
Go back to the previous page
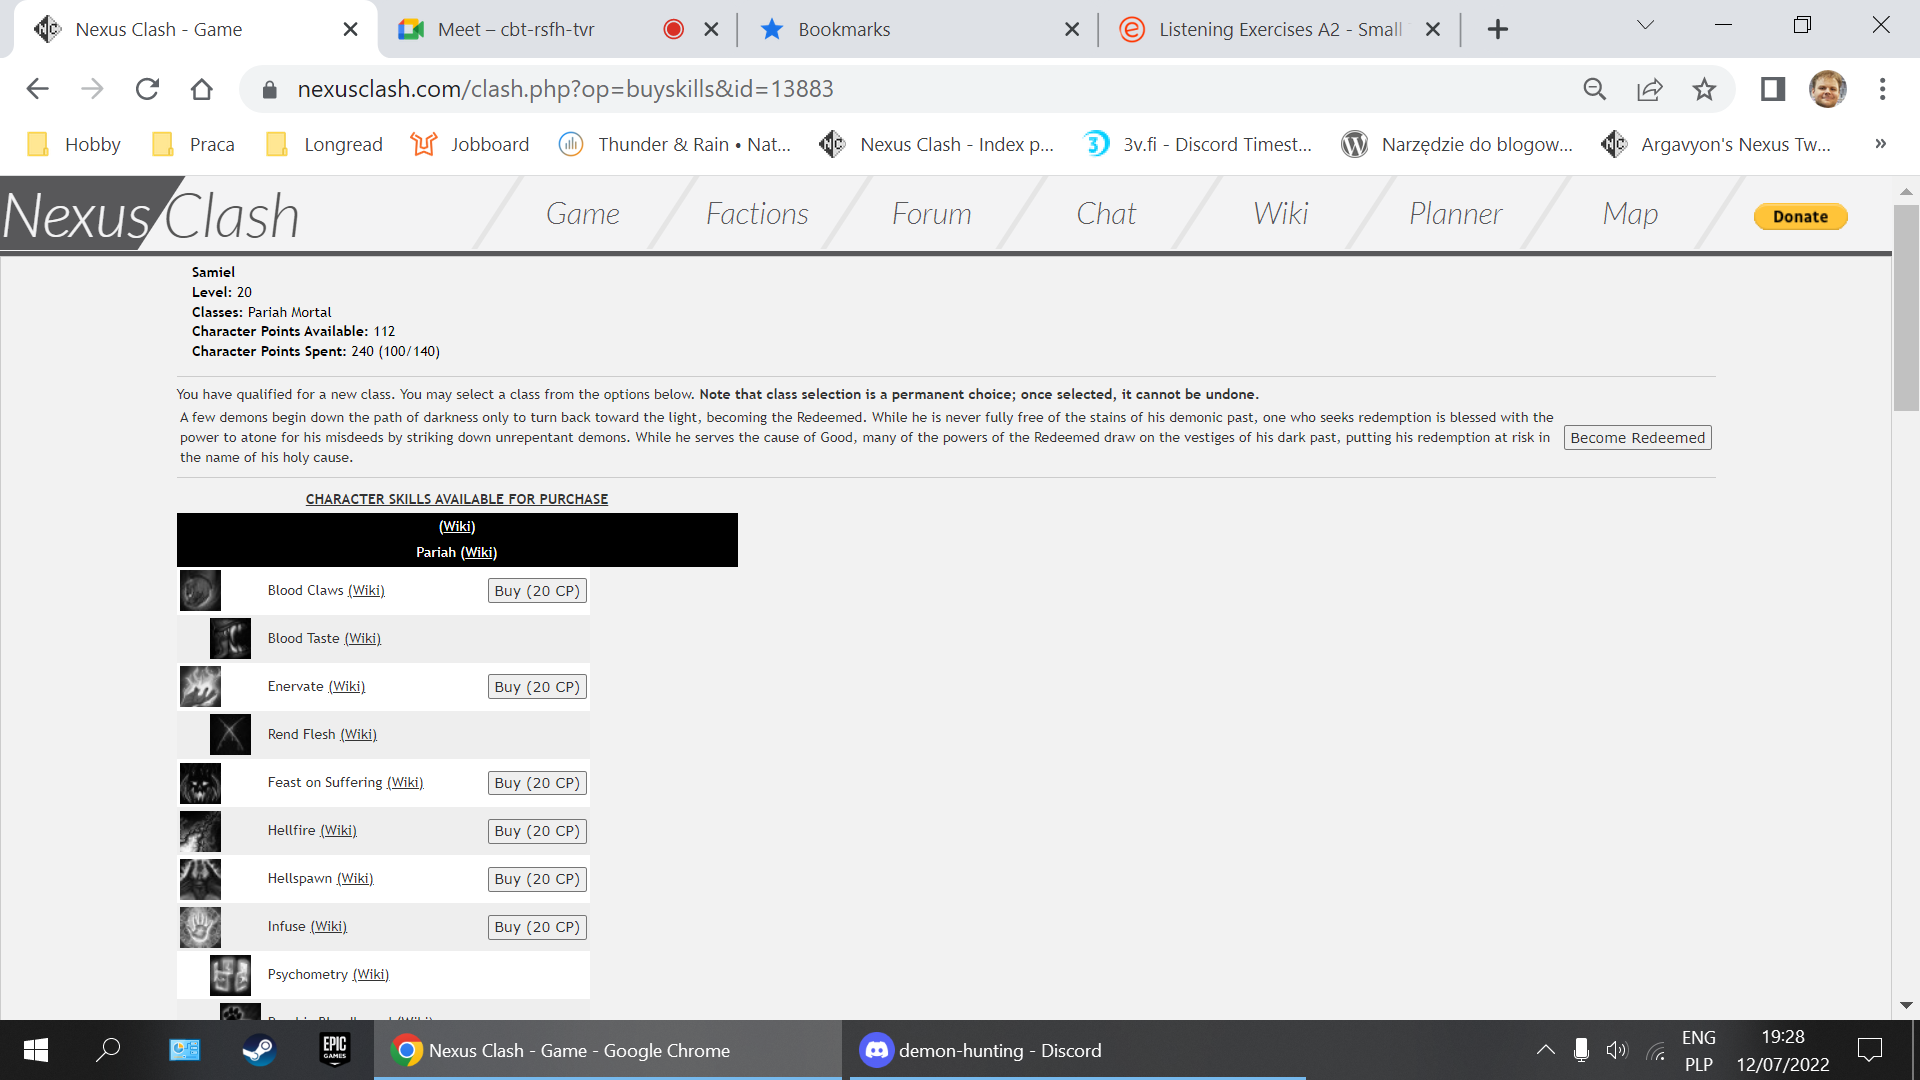(37, 89)
